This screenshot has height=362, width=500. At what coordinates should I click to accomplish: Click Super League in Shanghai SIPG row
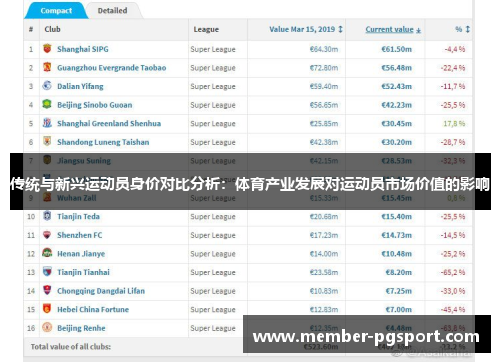tap(213, 49)
